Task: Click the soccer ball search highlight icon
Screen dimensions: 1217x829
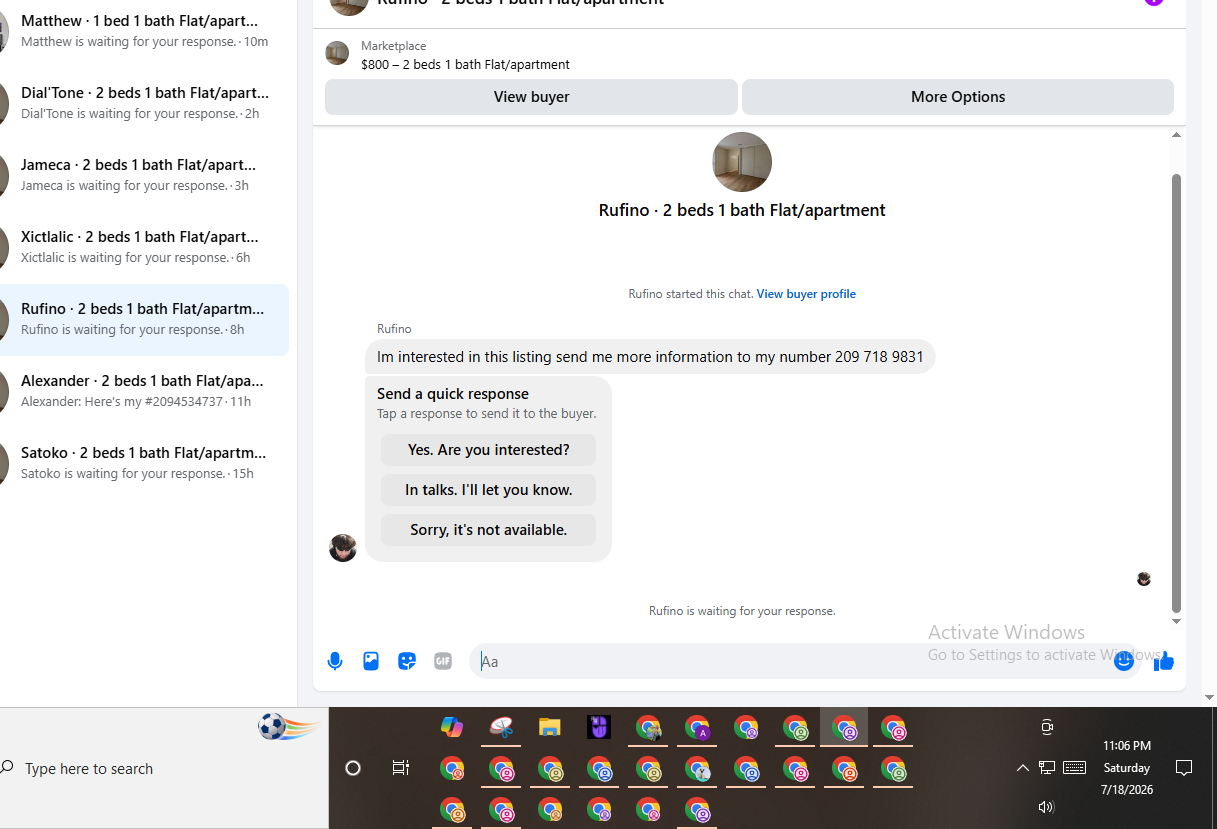Action: point(287,727)
